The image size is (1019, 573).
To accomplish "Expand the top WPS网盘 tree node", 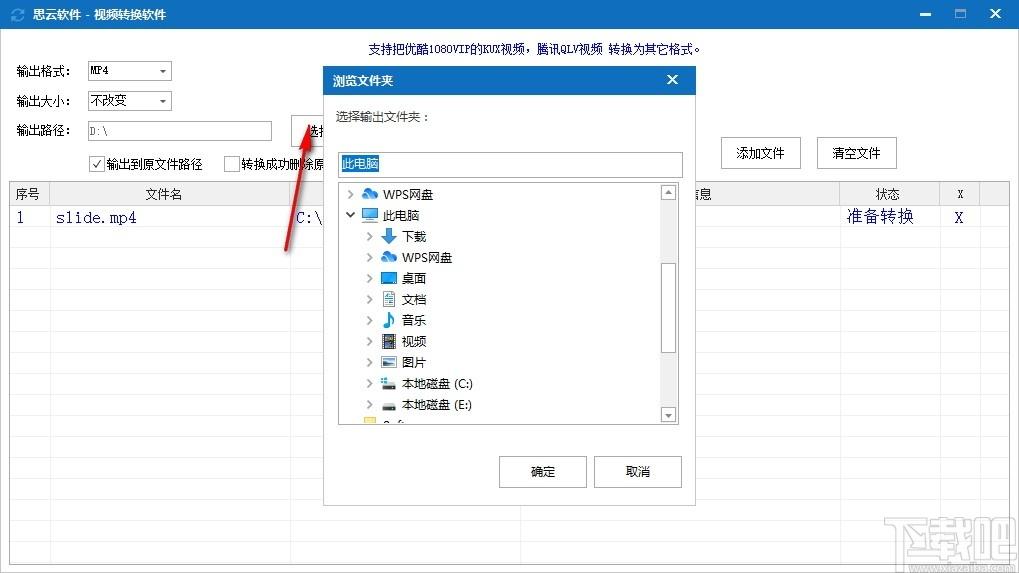I will coord(350,194).
